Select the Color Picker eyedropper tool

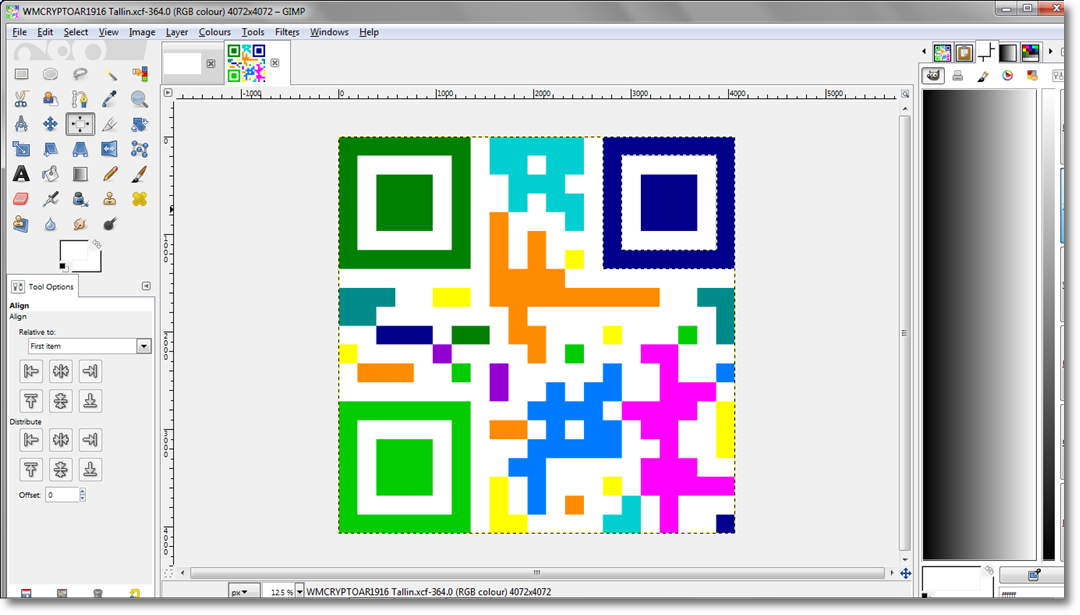click(110, 99)
